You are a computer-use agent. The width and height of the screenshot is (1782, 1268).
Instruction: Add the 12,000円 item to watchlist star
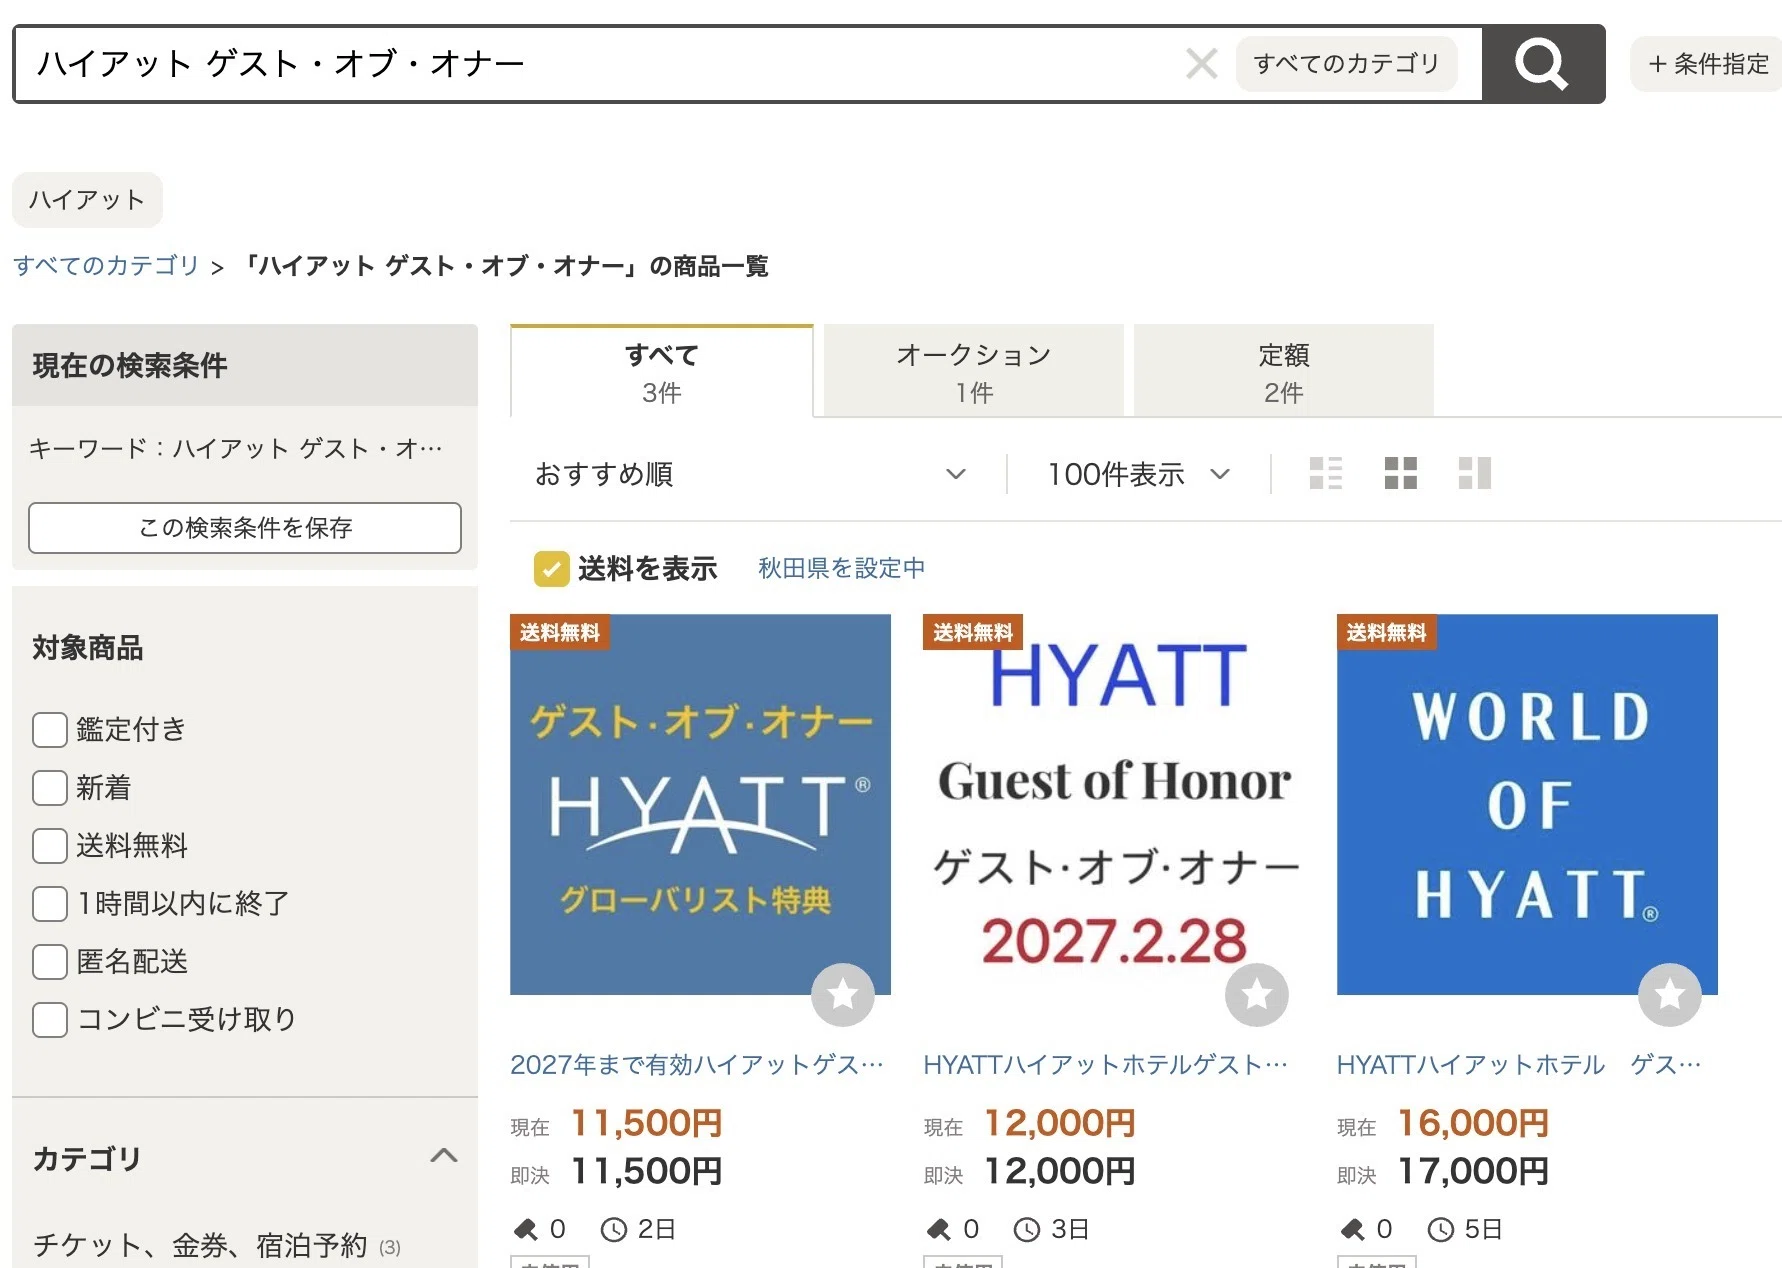tap(1257, 994)
